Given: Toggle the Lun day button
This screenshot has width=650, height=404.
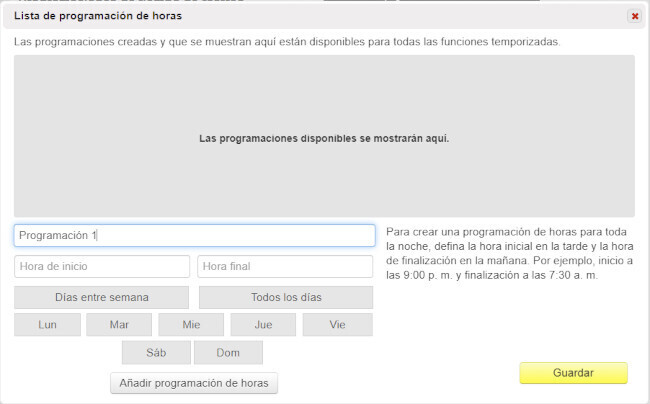Looking at the screenshot, I should coord(47,325).
